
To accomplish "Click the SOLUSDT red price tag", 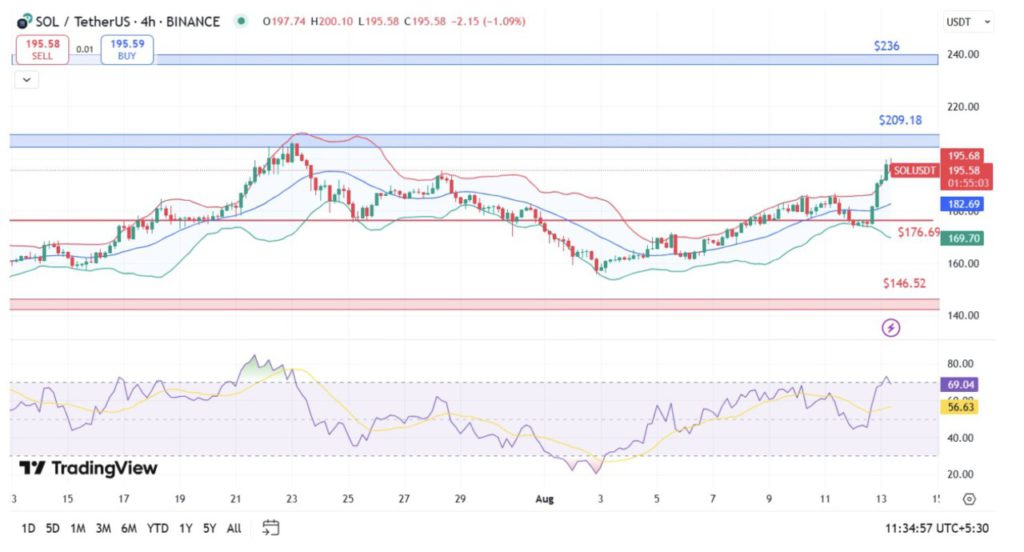I will (914, 170).
